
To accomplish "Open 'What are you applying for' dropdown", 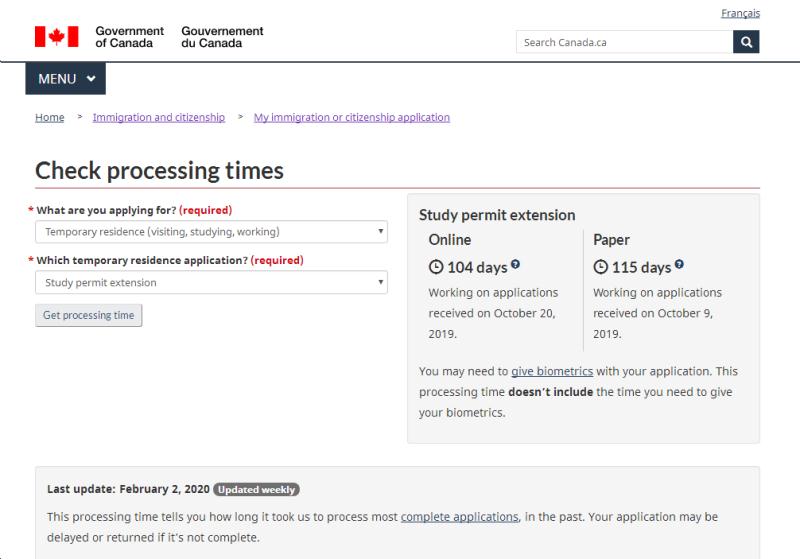I will (211, 232).
